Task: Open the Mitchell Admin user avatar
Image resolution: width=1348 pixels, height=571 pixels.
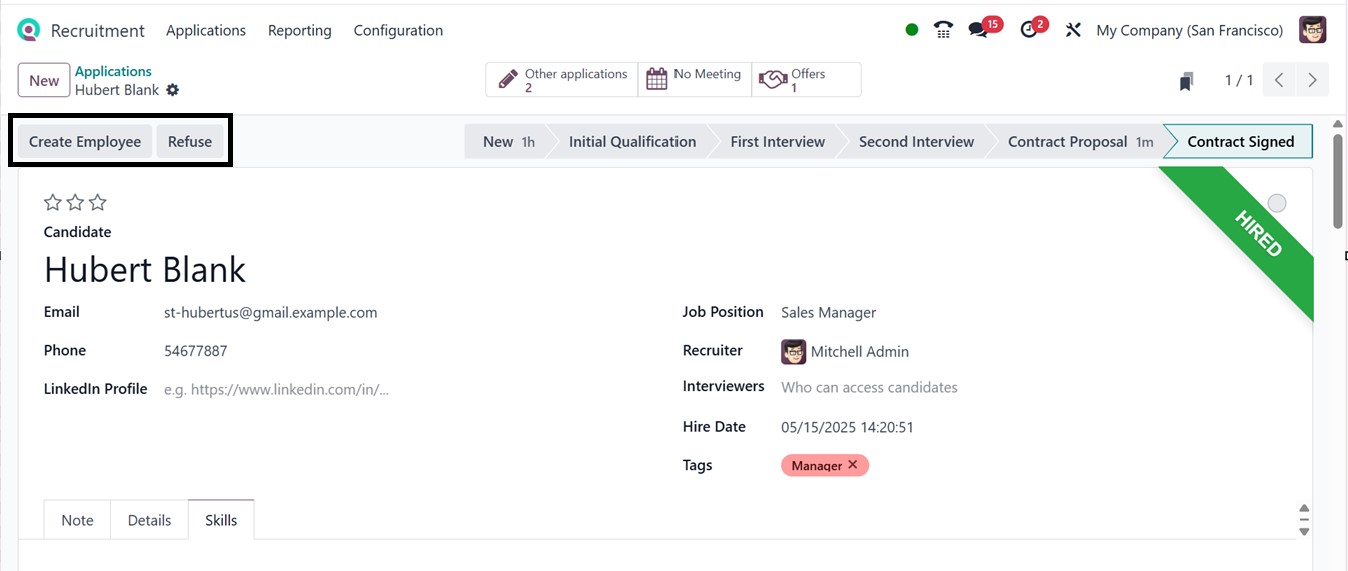Action: (1312, 30)
